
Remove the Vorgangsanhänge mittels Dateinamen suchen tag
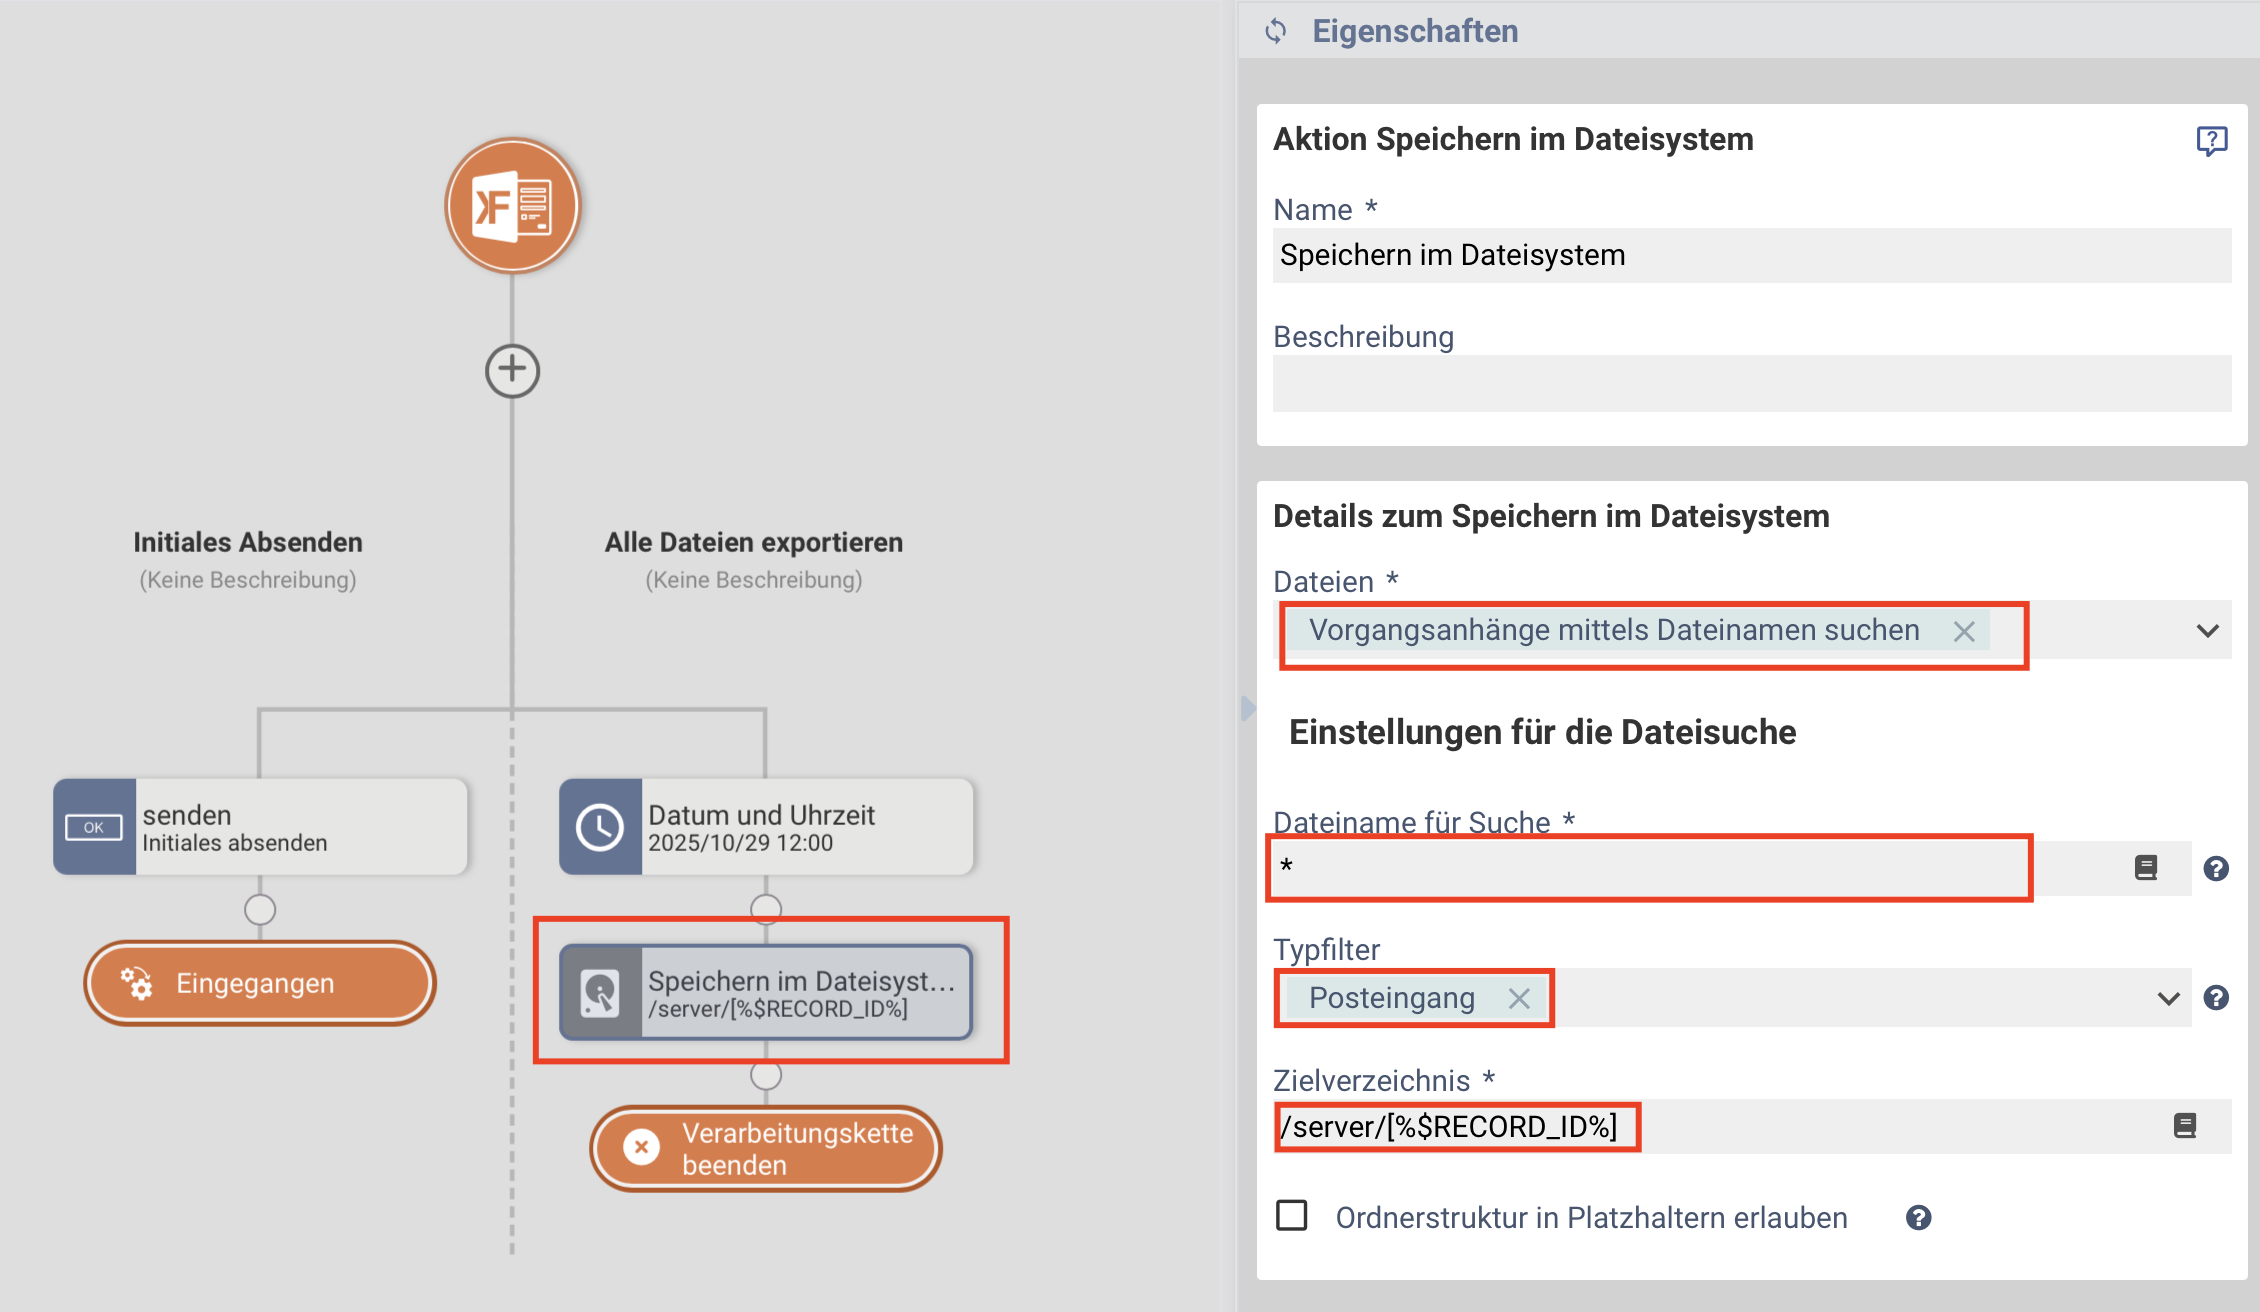pos(1964,631)
